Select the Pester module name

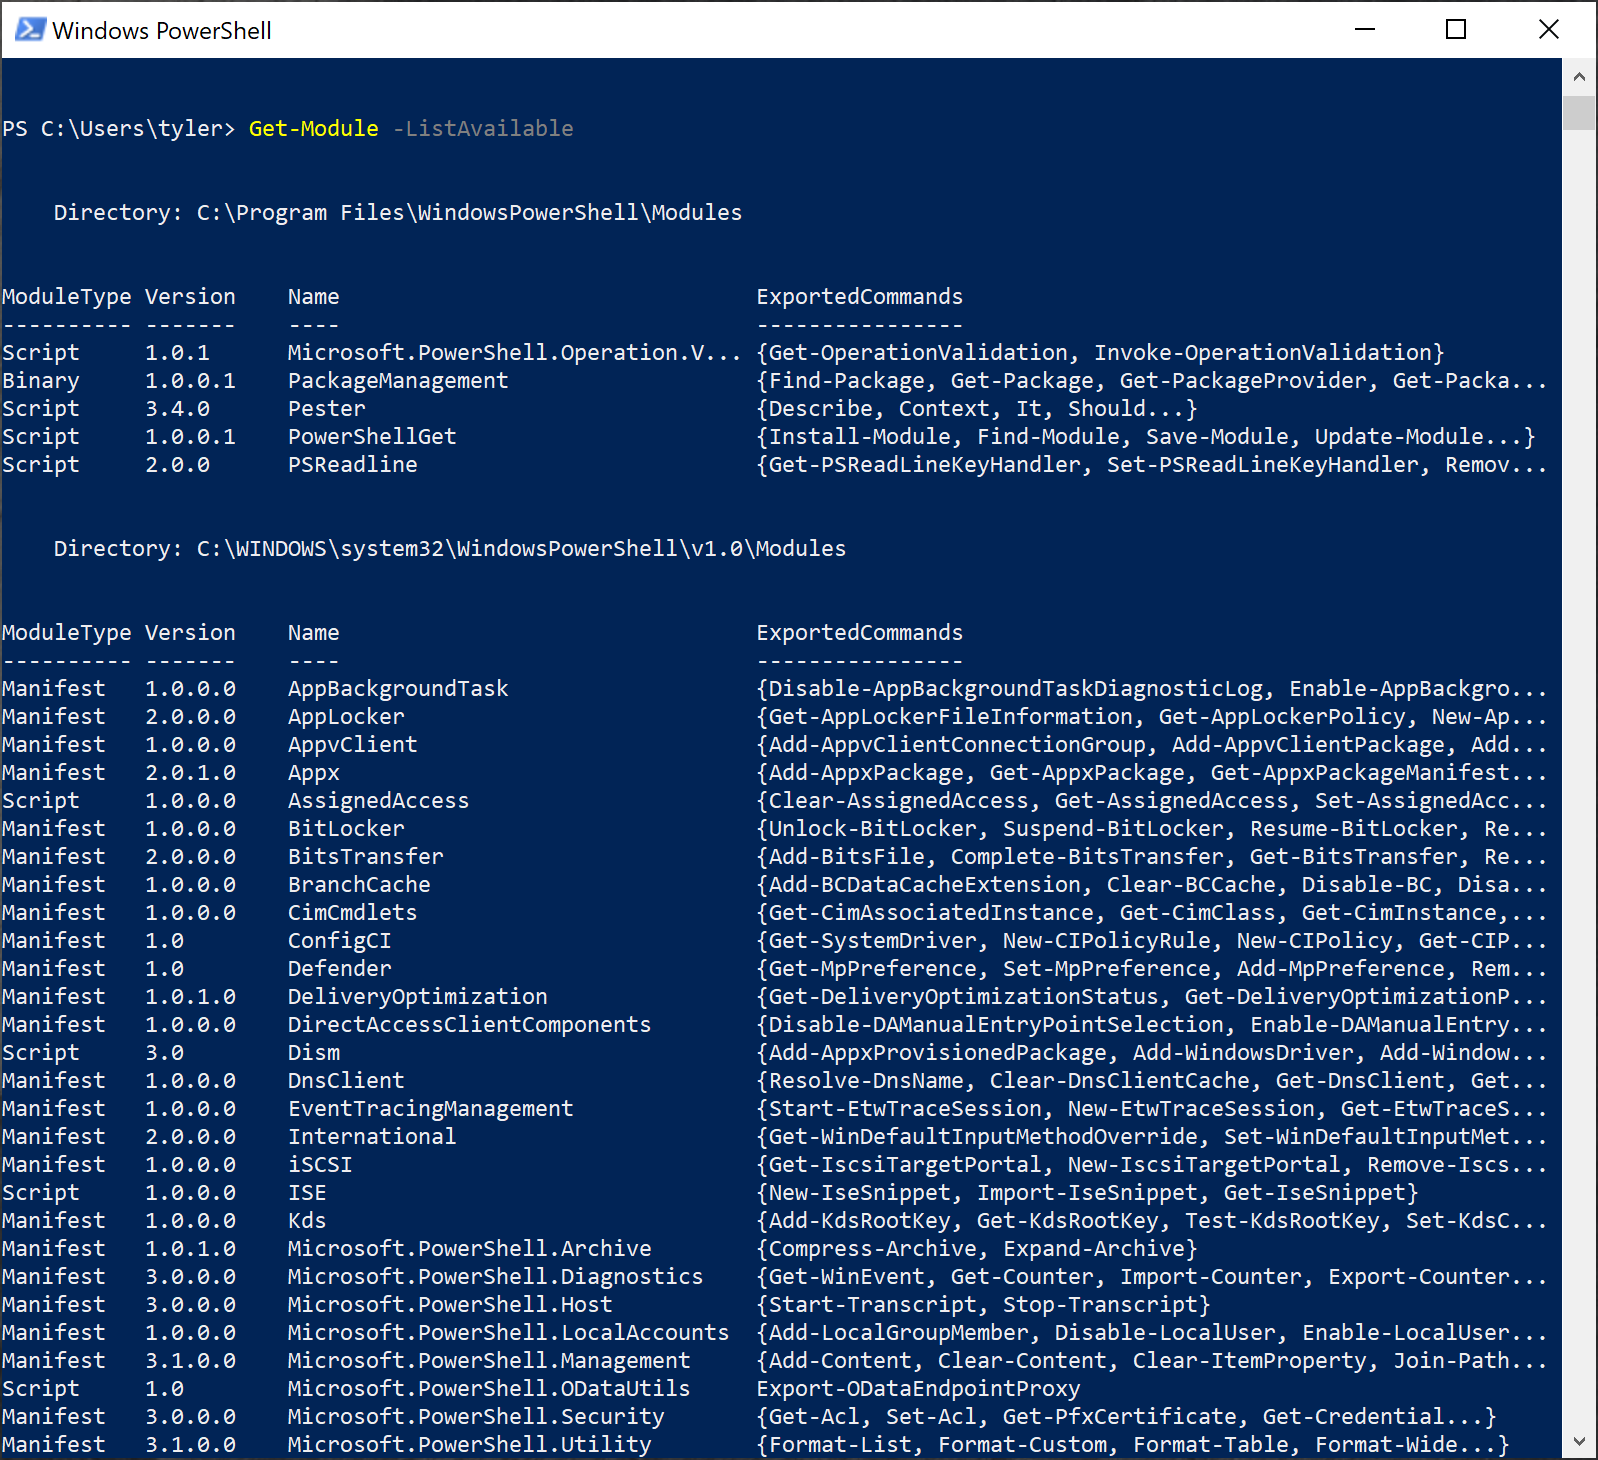coord(327,408)
